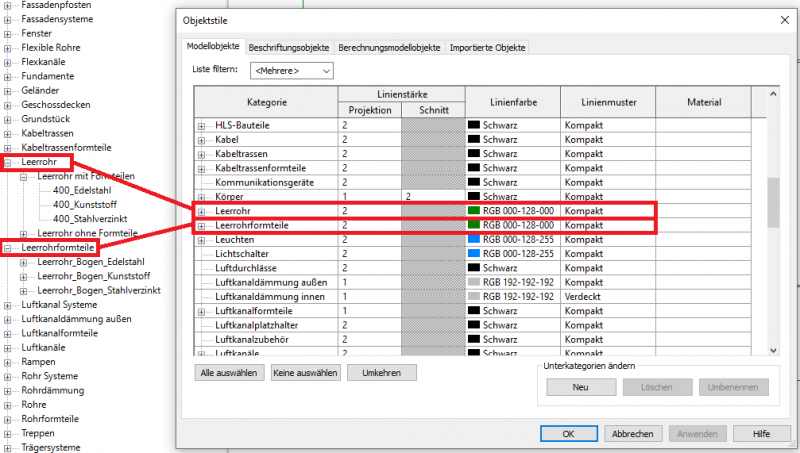Open the Liste filtern dropdown

292,71
